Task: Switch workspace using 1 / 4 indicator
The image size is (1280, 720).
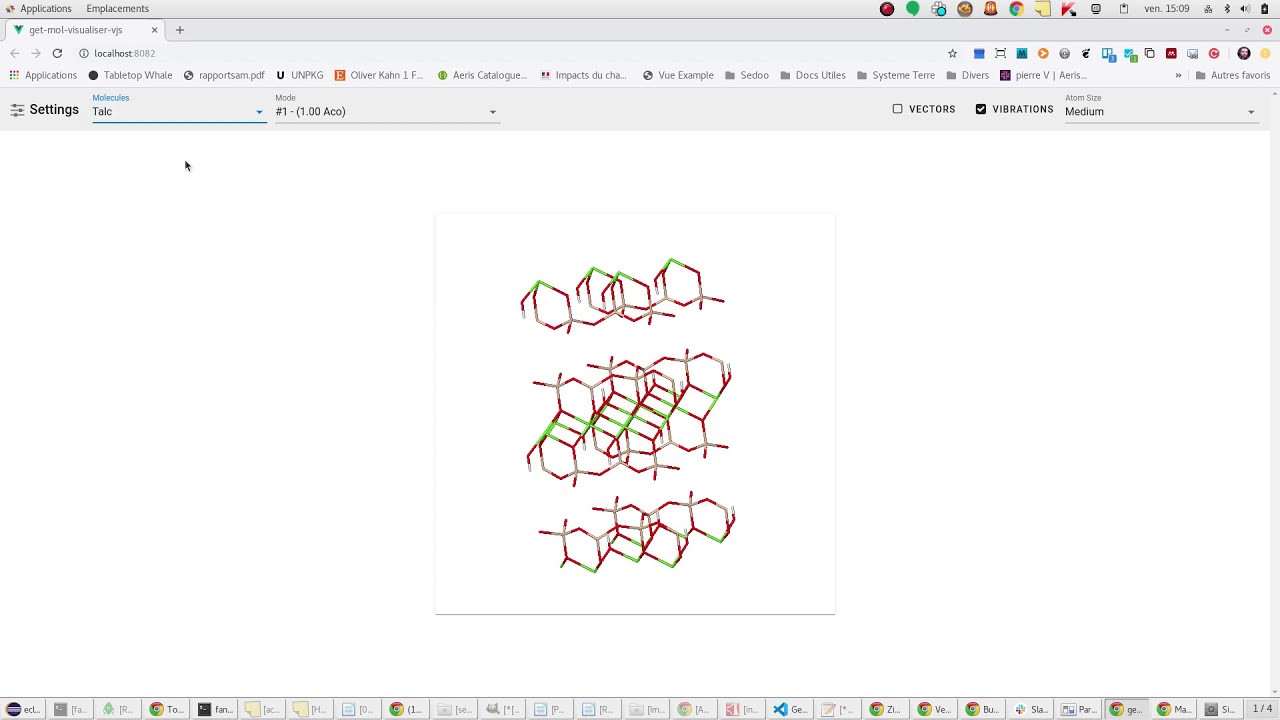Action: click(x=1262, y=709)
